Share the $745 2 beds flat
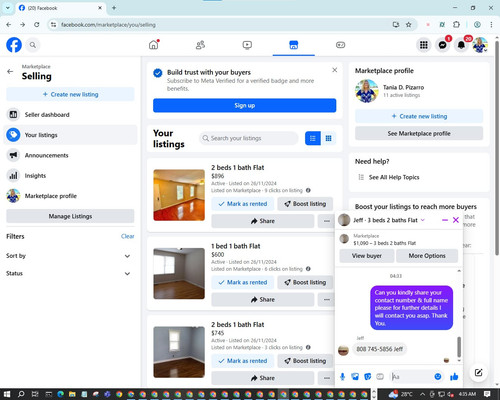 [x=263, y=378]
